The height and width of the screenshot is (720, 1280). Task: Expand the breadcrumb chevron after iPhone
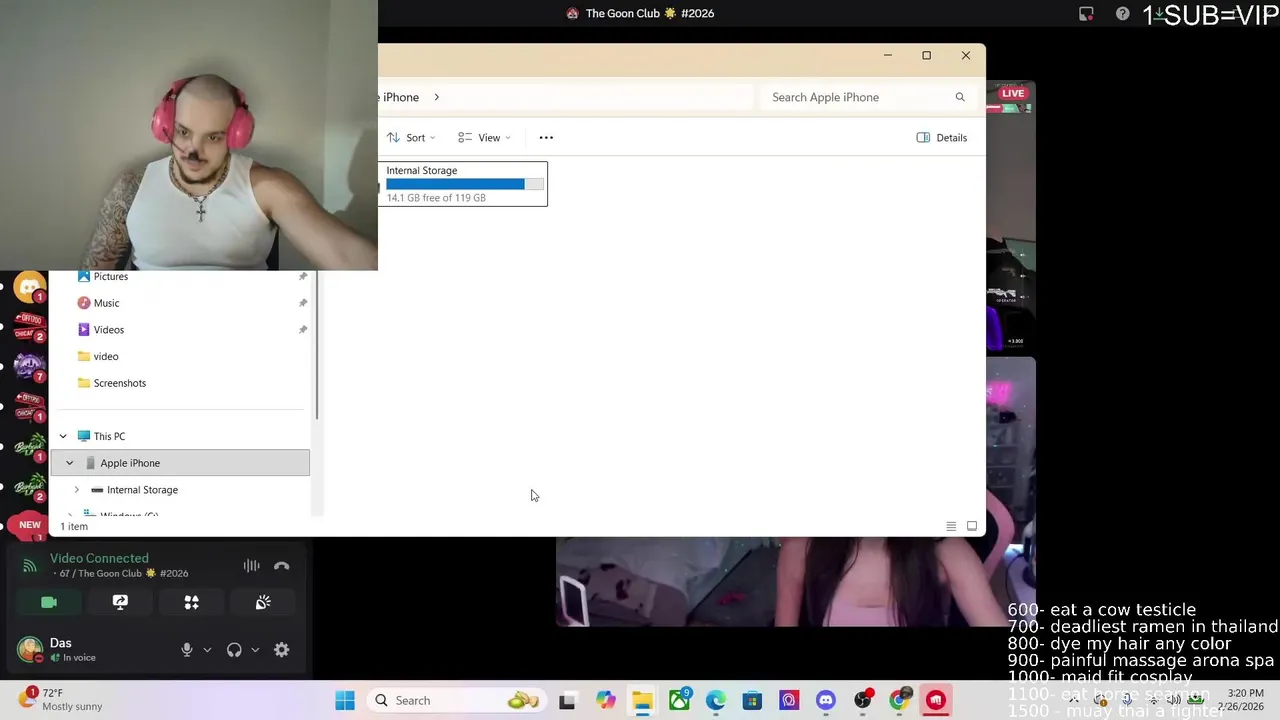click(436, 97)
